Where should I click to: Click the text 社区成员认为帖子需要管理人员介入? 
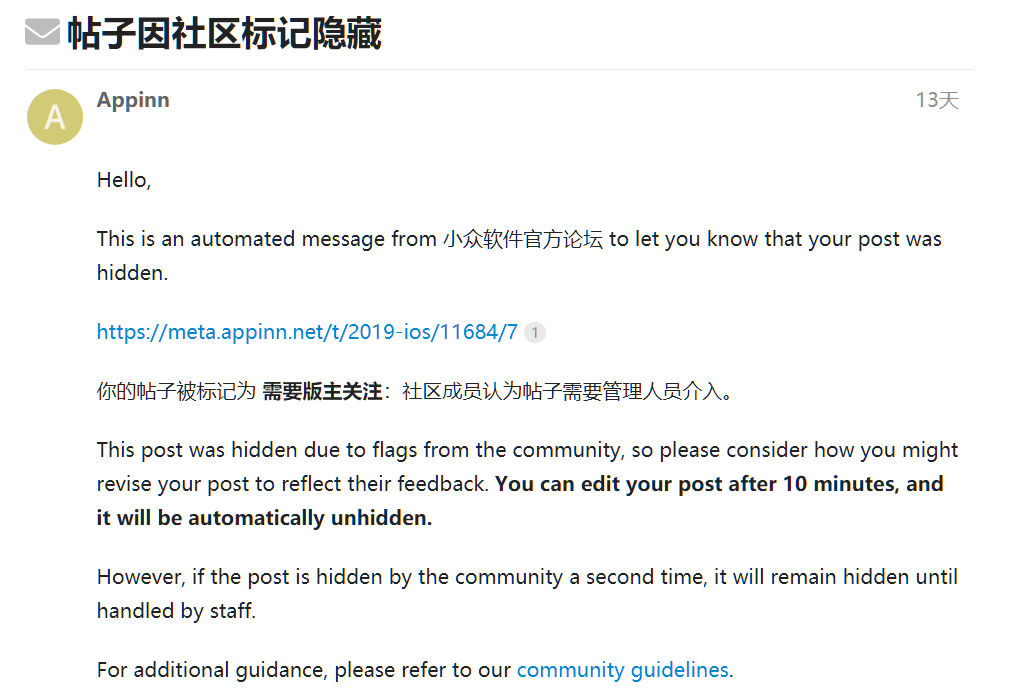pyautogui.click(x=562, y=391)
